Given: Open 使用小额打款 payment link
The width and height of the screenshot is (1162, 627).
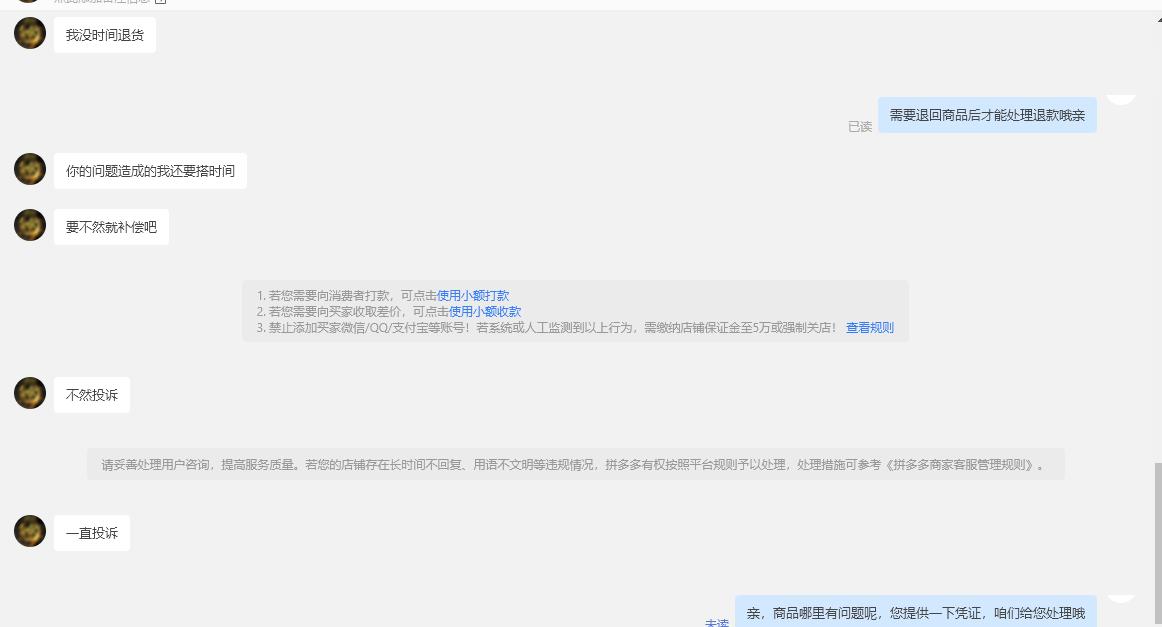Looking at the screenshot, I should (473, 295).
